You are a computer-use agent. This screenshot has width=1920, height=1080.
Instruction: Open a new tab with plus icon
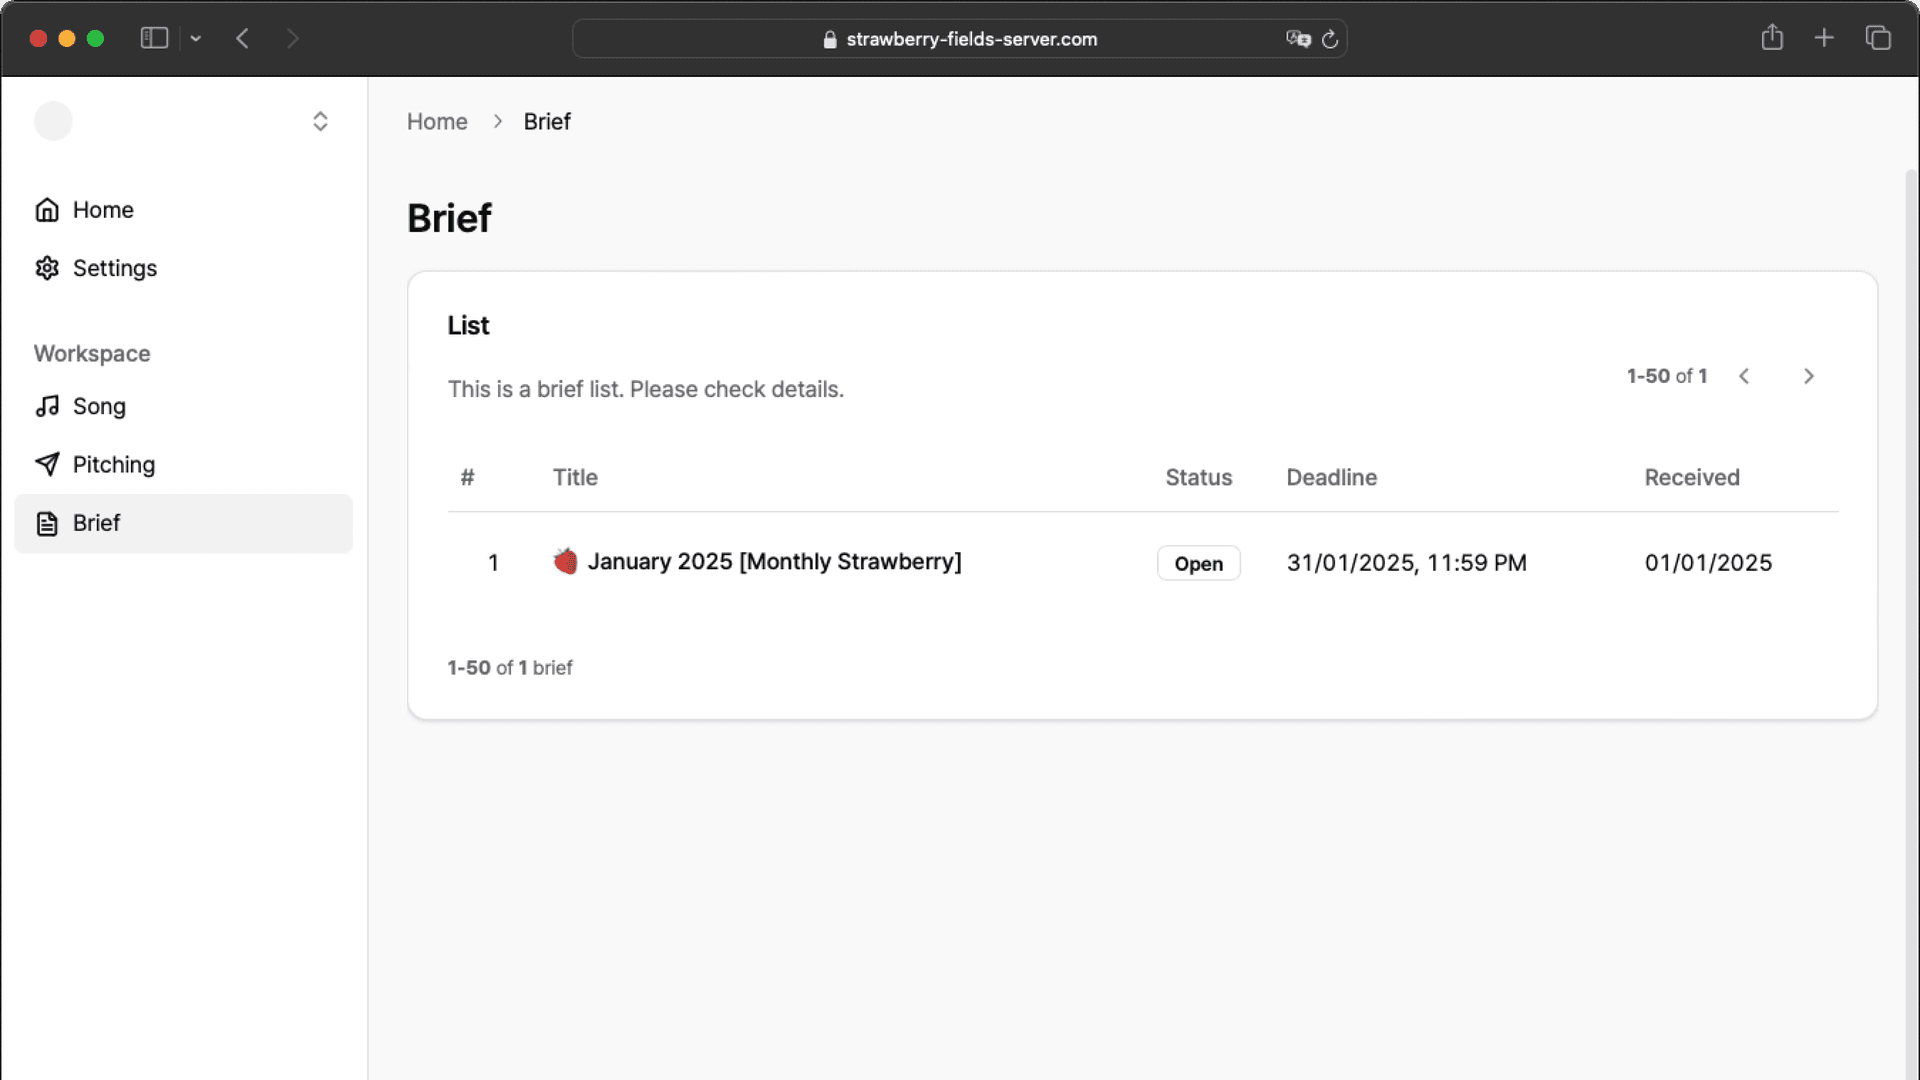pos(1824,38)
